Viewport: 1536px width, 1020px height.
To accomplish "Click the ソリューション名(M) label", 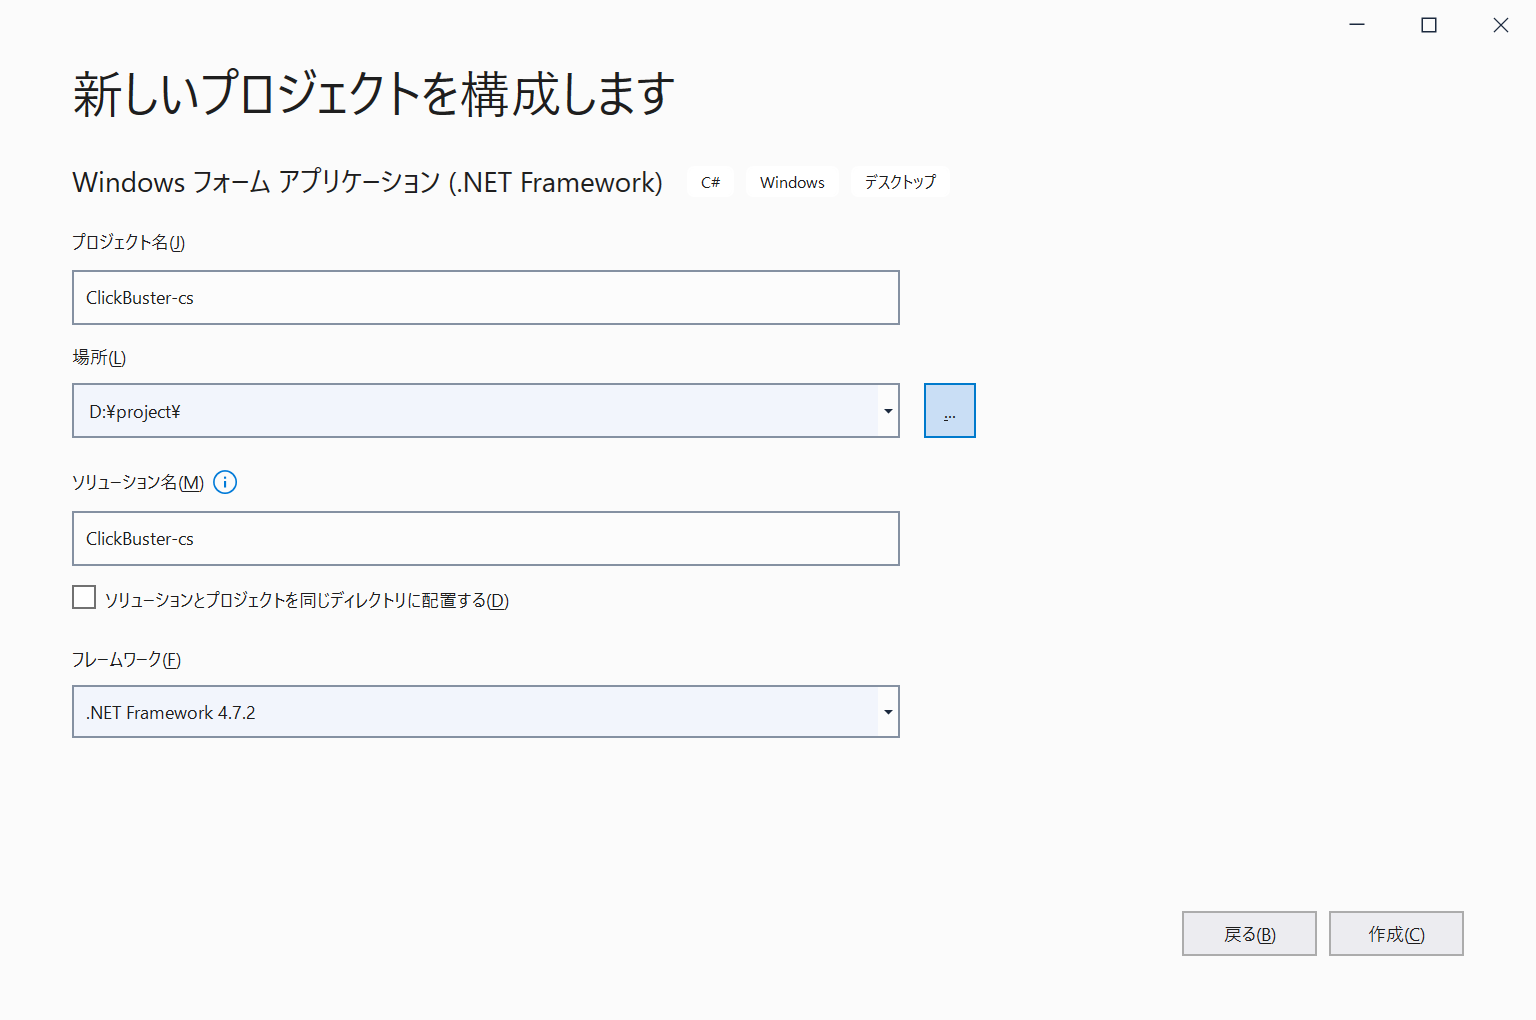I will [x=138, y=482].
